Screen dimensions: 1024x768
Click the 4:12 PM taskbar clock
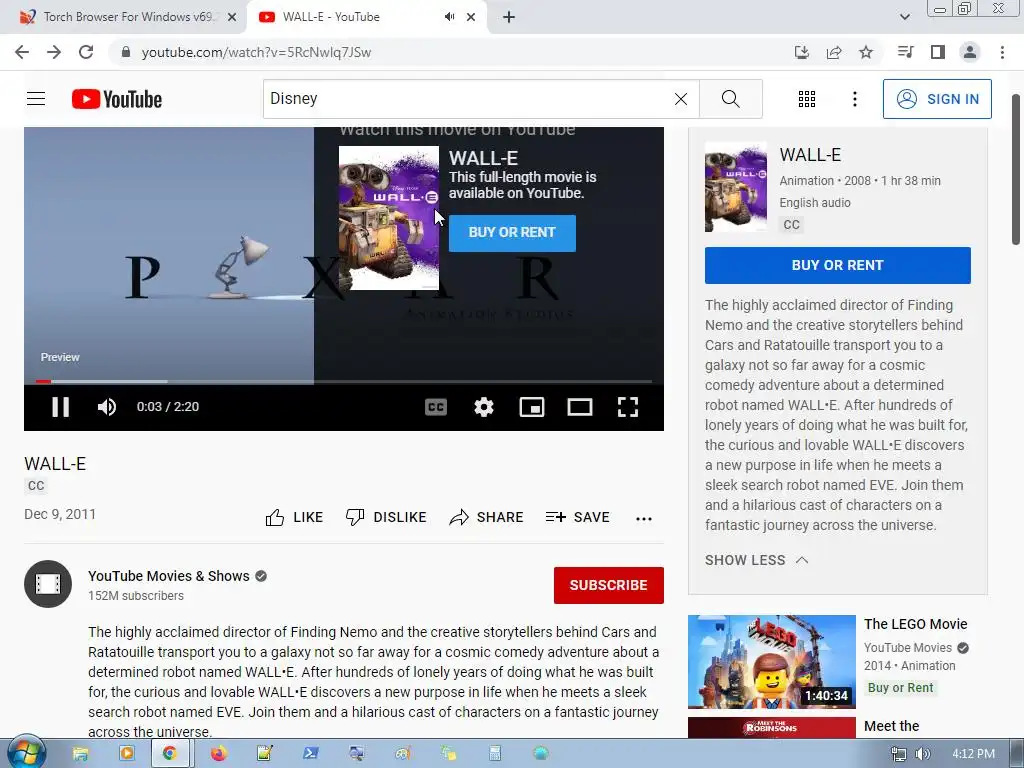tap(973, 754)
